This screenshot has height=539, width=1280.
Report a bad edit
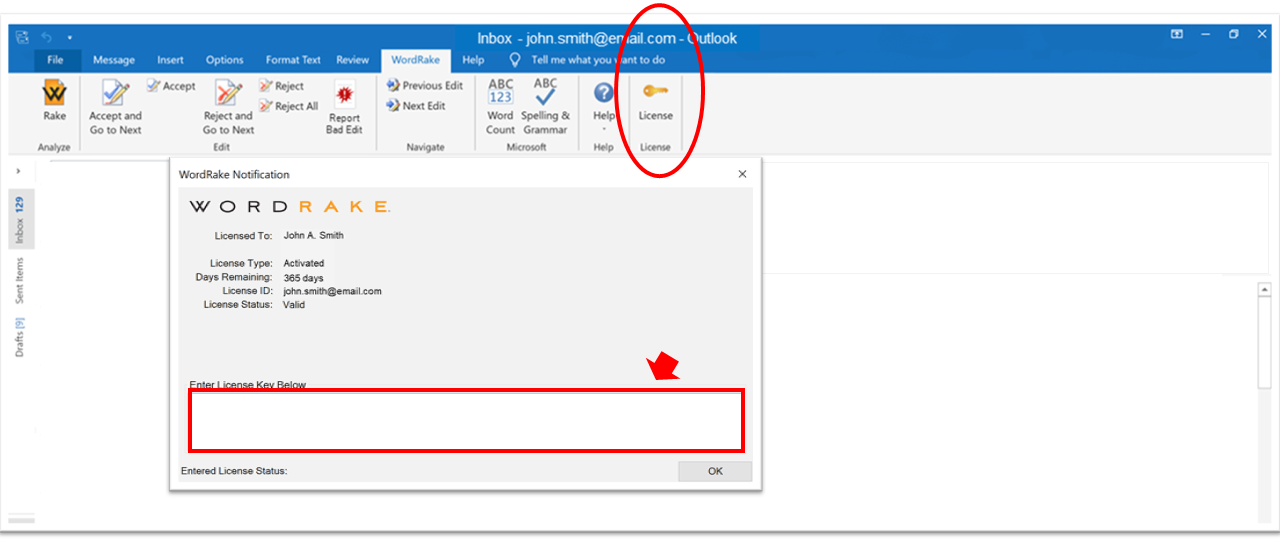tap(345, 108)
